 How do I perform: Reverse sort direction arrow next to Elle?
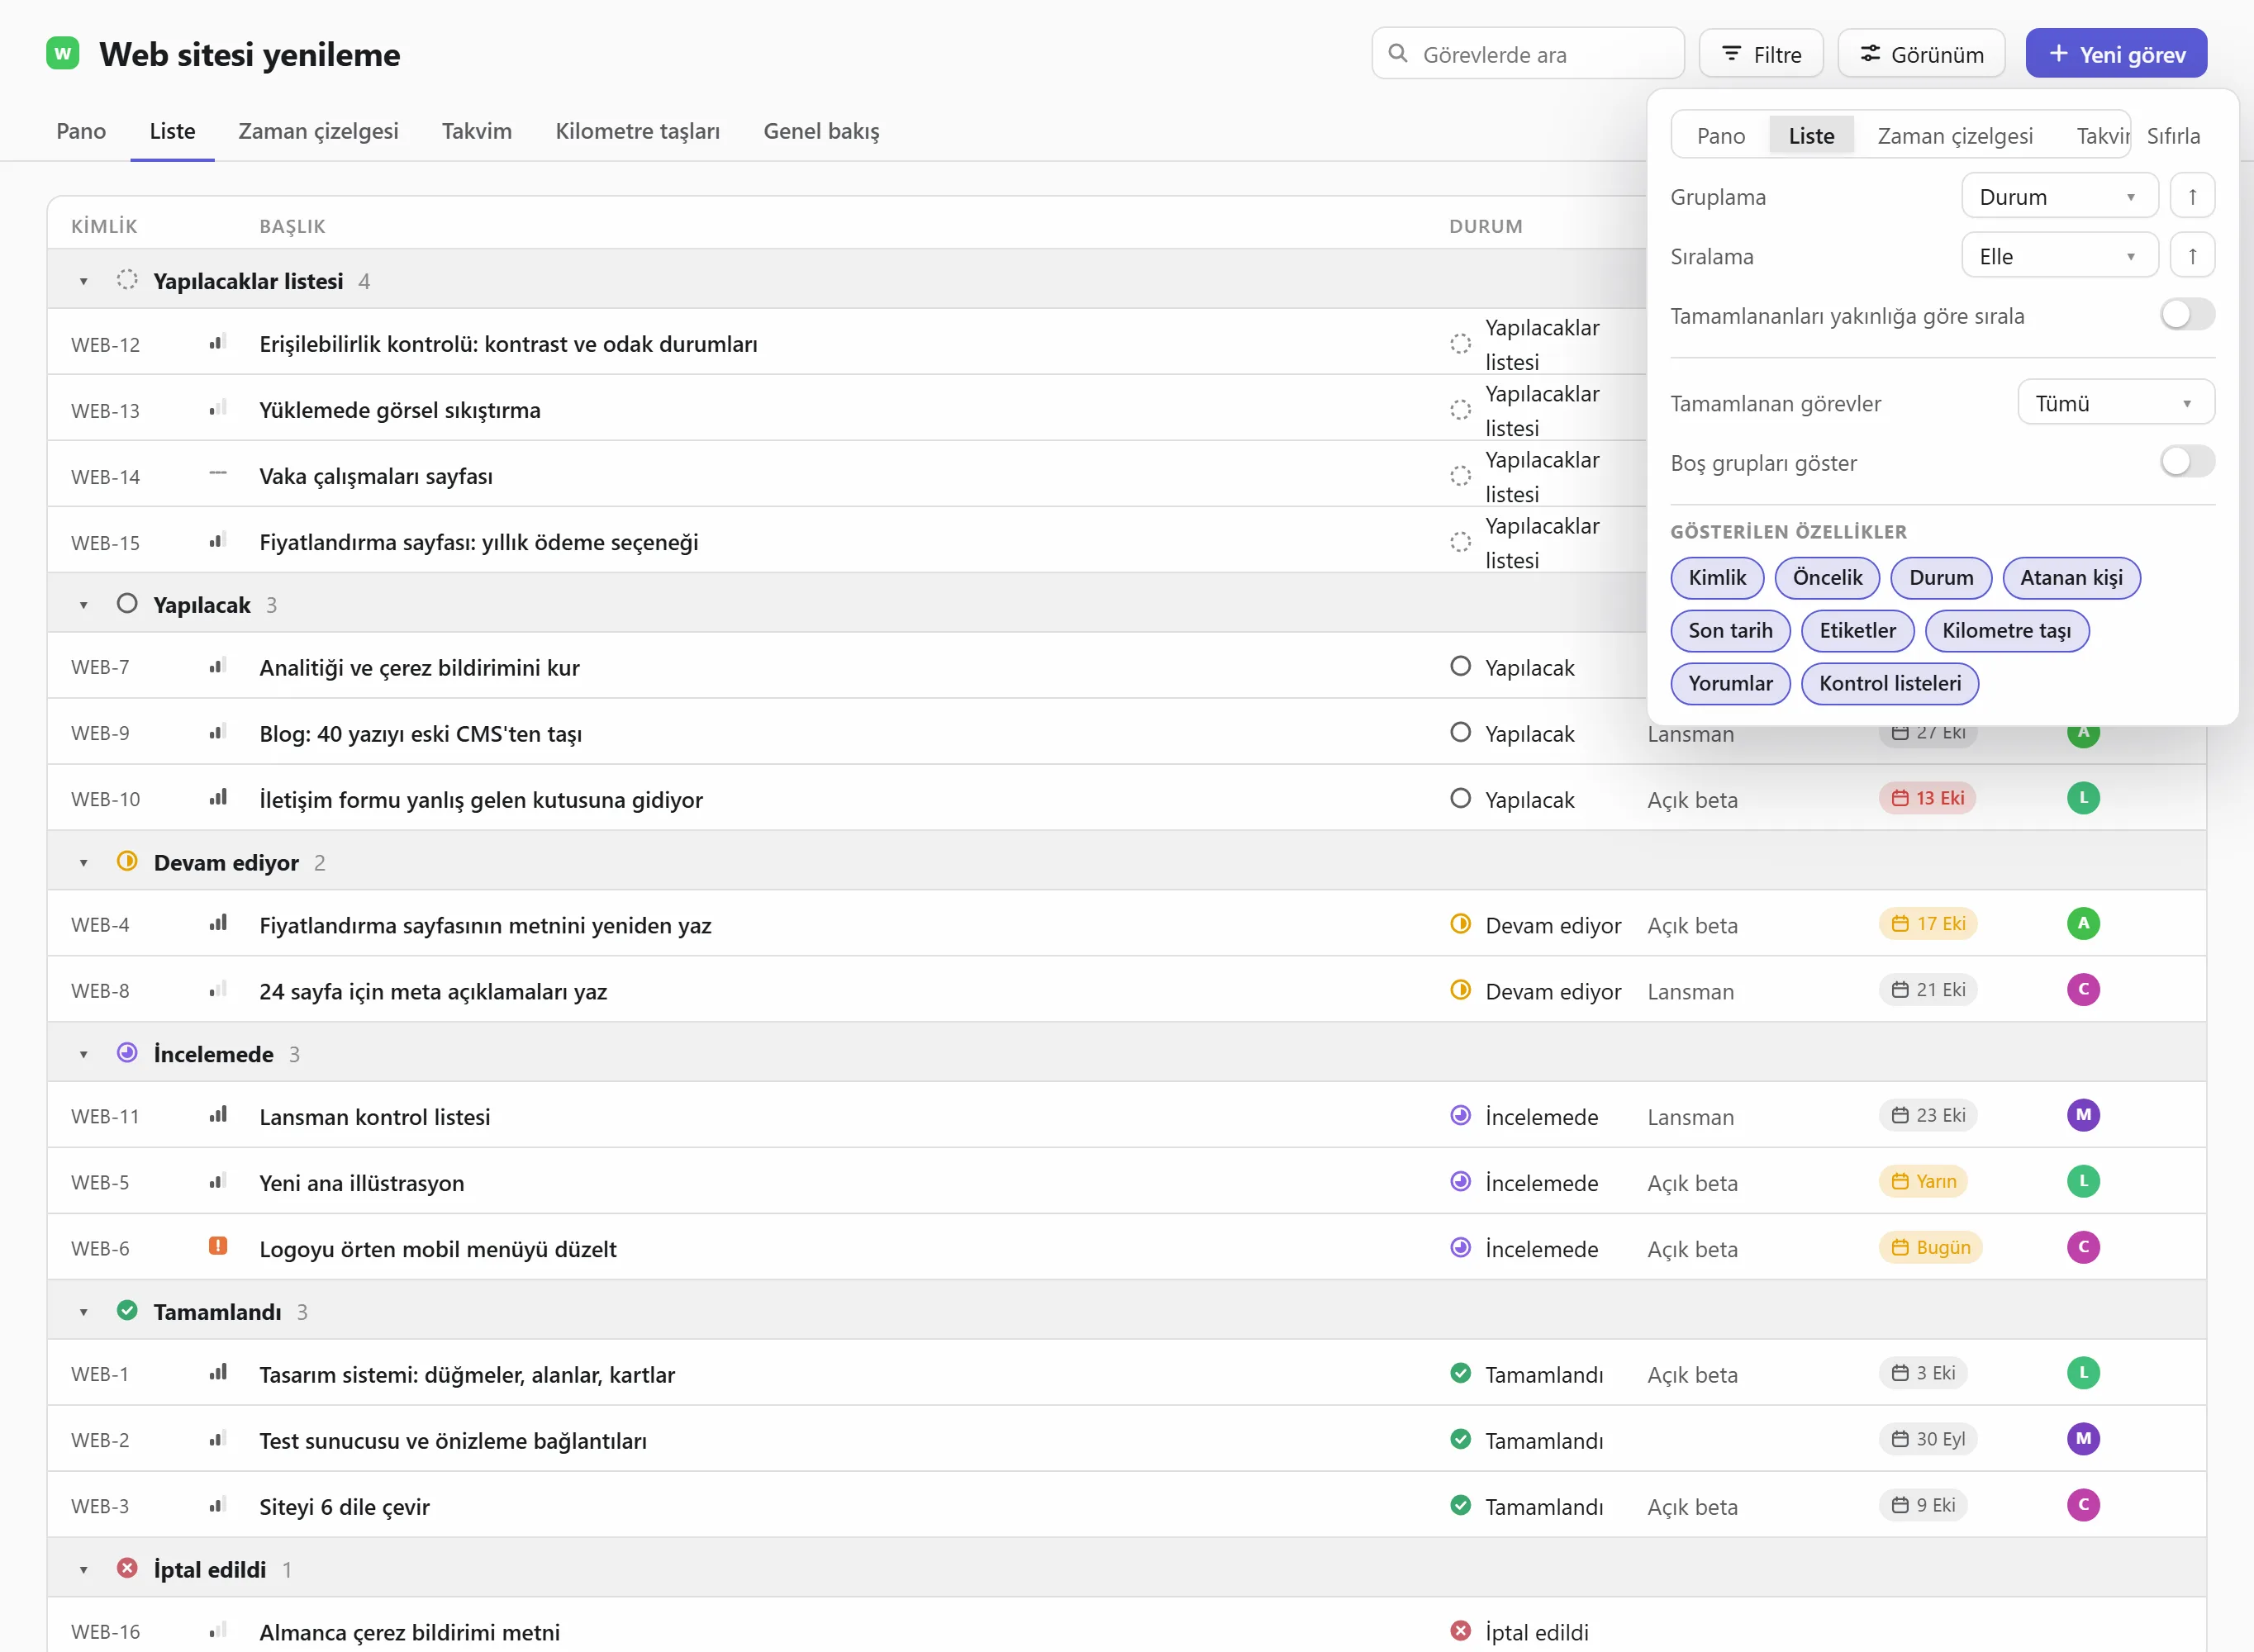2192,256
